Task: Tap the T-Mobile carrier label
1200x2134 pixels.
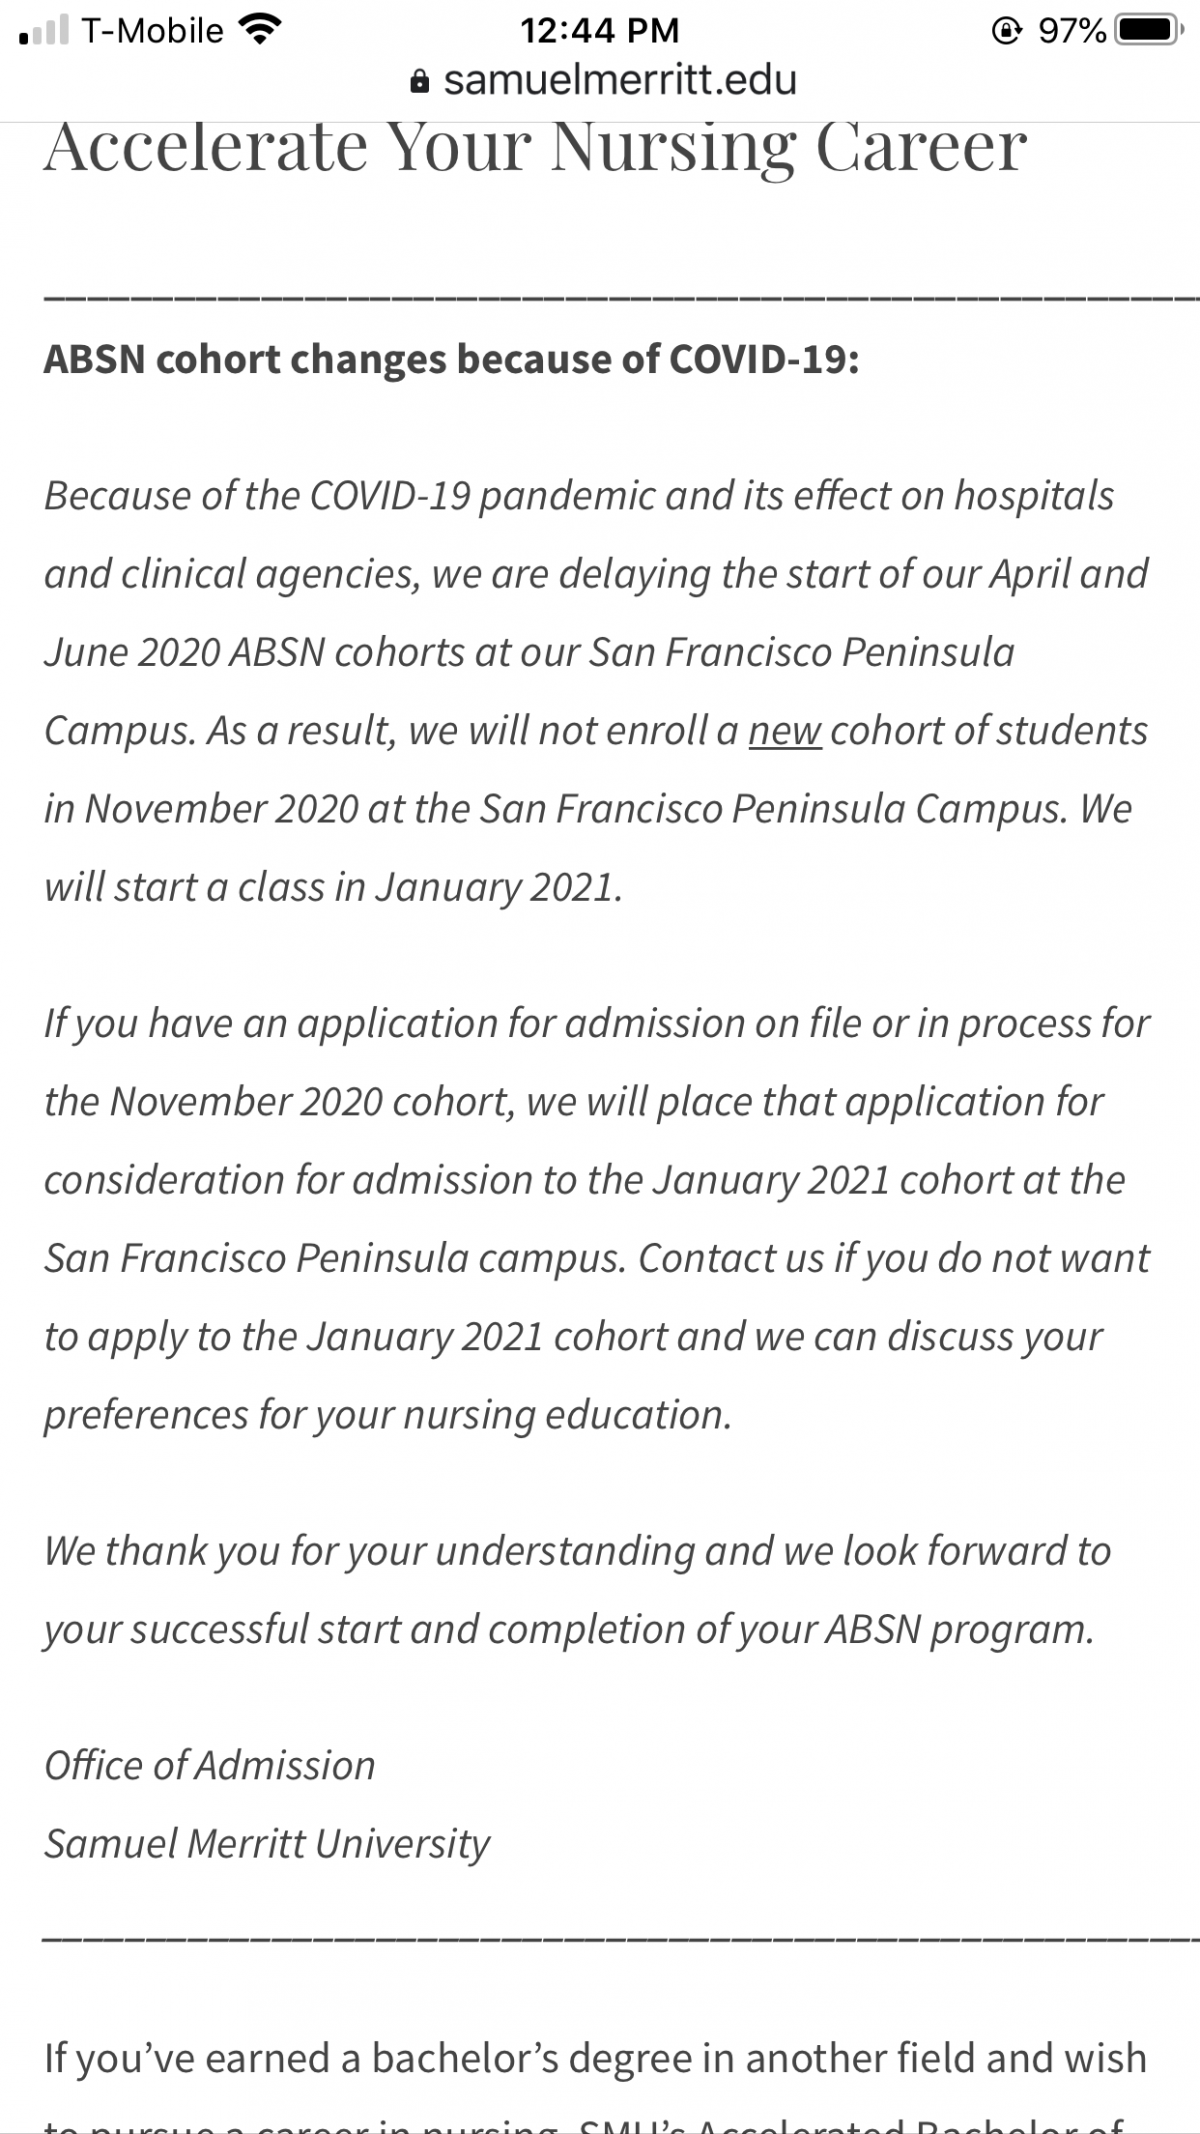Action: 153,31
